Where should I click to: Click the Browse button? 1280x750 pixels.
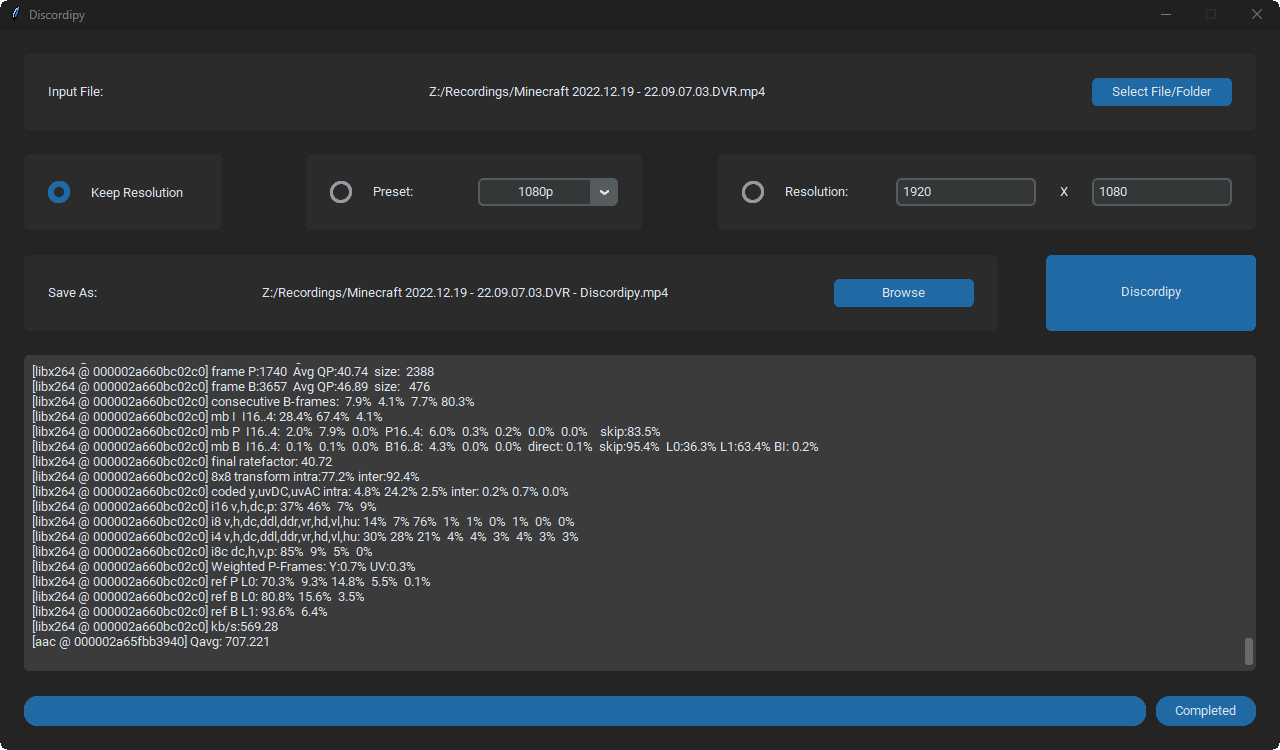[x=904, y=293]
